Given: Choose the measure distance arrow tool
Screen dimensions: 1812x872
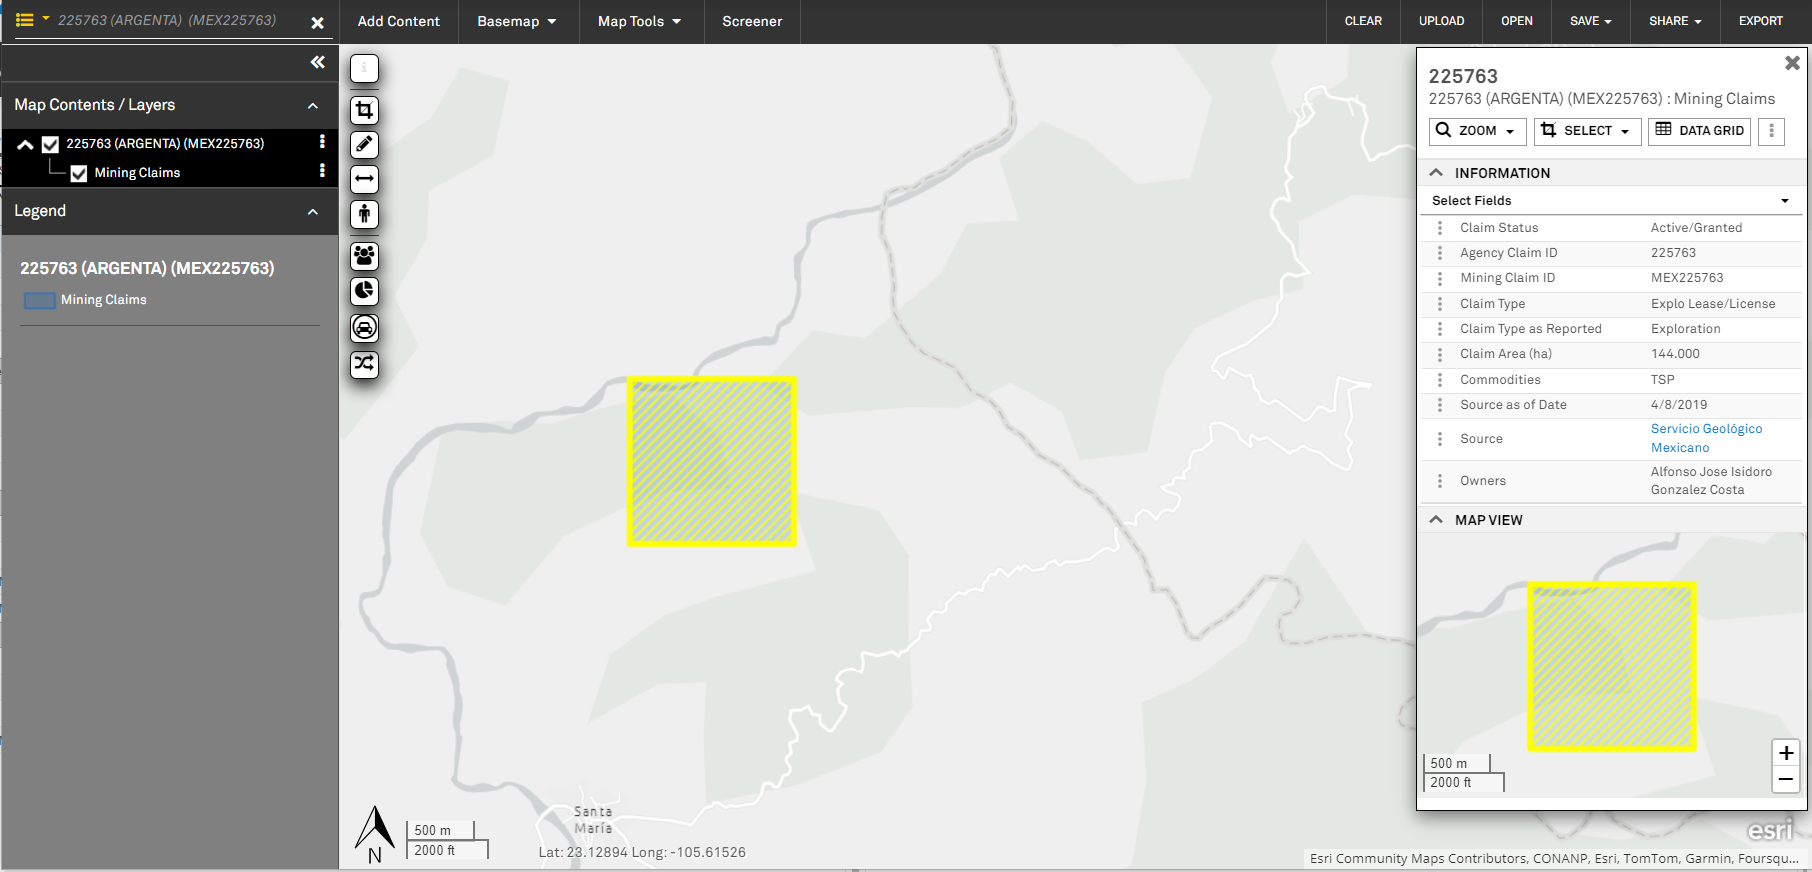Looking at the screenshot, I should coord(365,179).
